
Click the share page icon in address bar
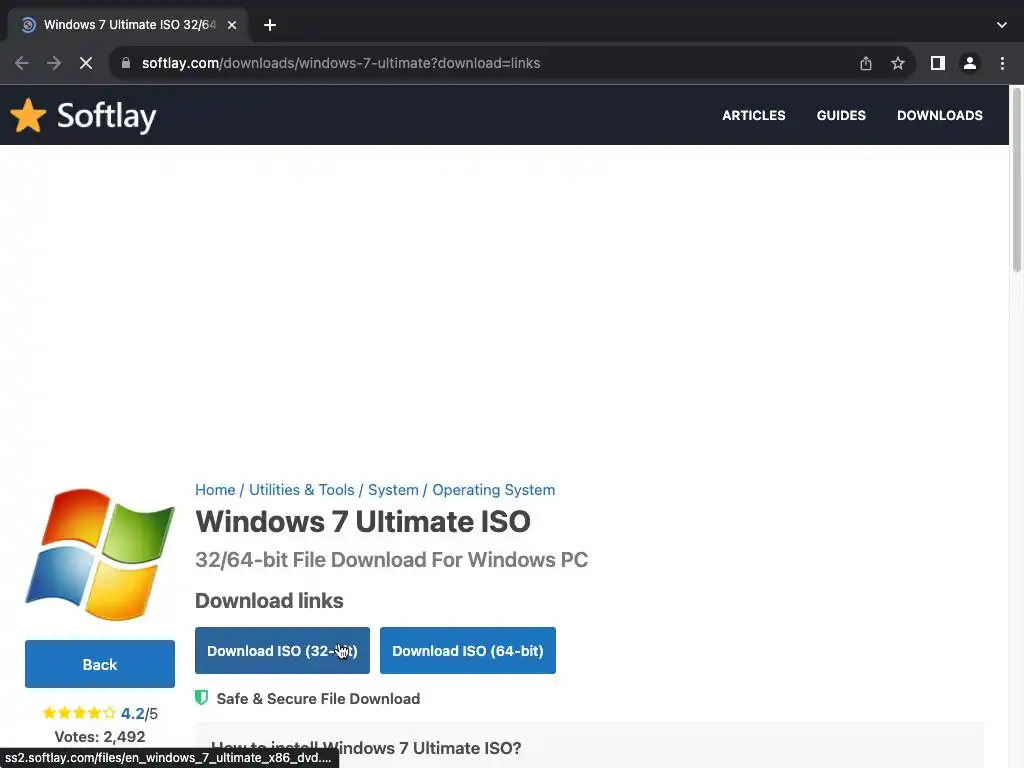click(x=865, y=63)
